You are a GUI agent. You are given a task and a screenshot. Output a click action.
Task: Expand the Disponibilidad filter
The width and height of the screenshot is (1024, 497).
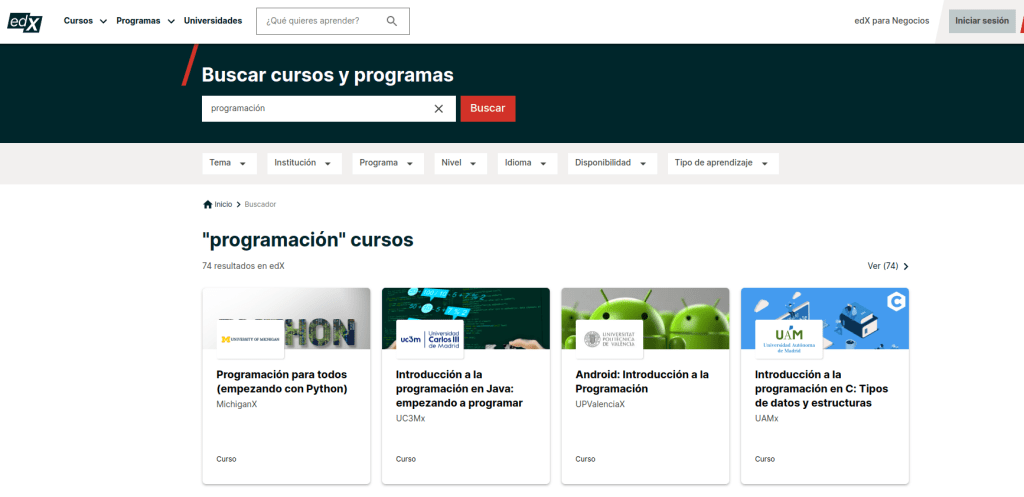[x=612, y=163]
